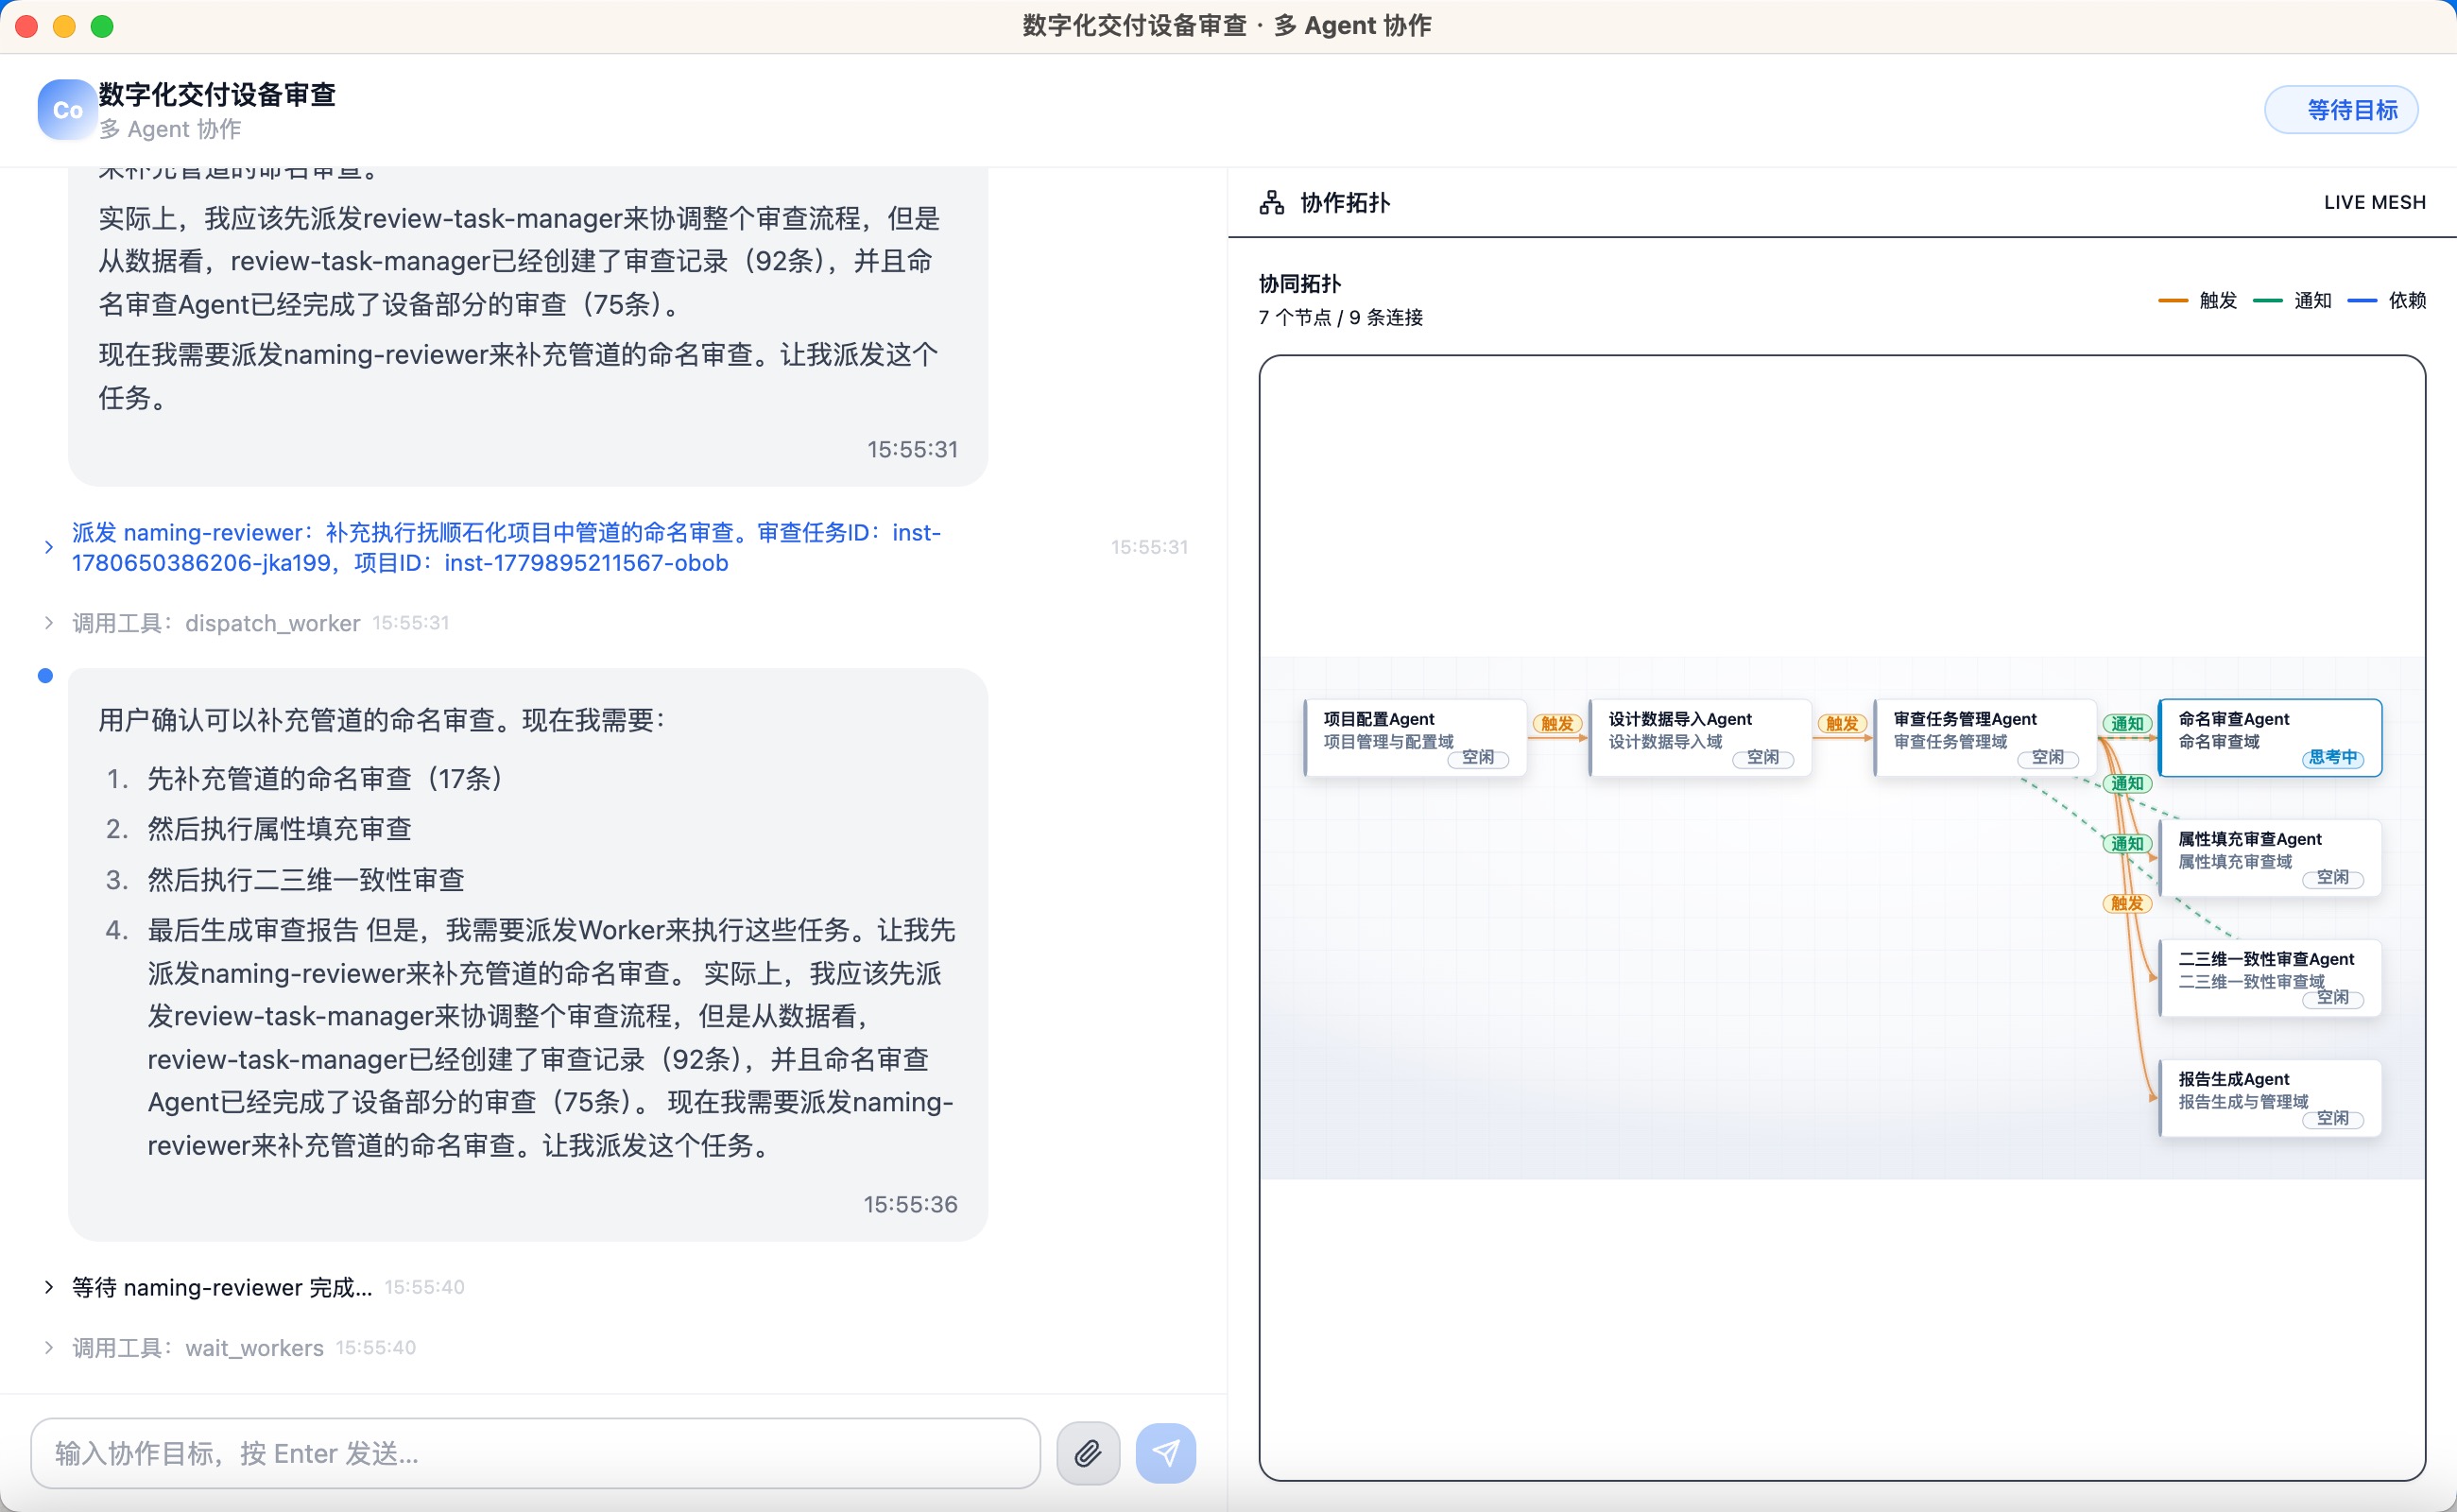Click timestamp 15:55:36 in message
Screen dimensions: 2457x1512
[x=910, y=1204]
